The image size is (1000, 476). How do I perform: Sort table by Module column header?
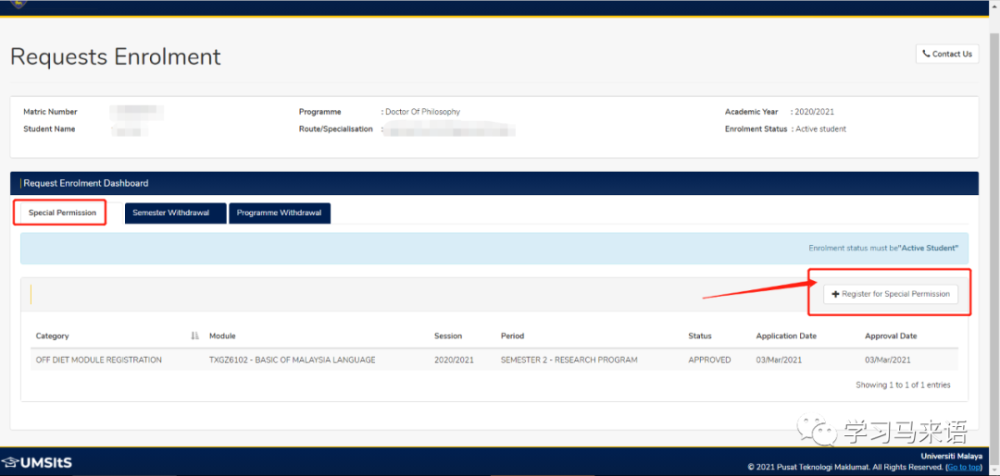[222, 336]
